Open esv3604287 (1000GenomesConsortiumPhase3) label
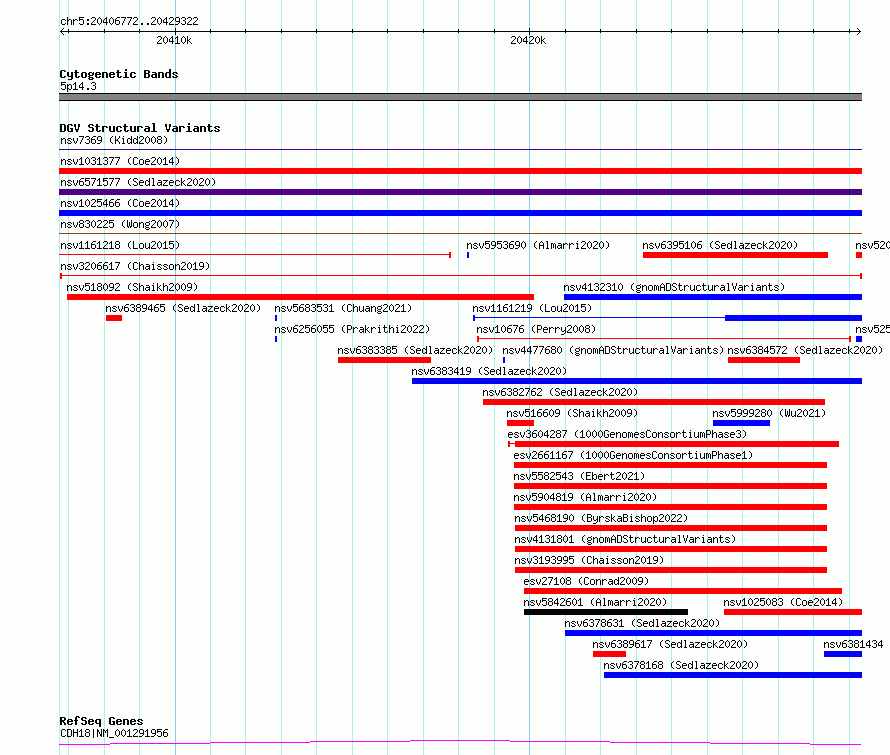The height and width of the screenshot is (755, 890). click(627, 434)
